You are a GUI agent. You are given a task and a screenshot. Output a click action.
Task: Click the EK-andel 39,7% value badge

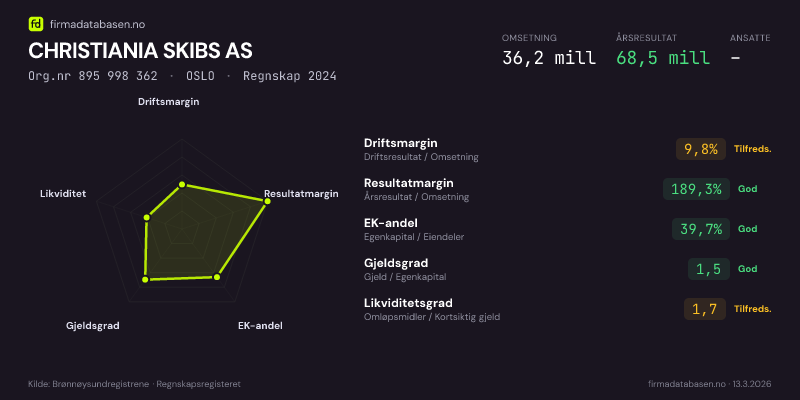700,229
